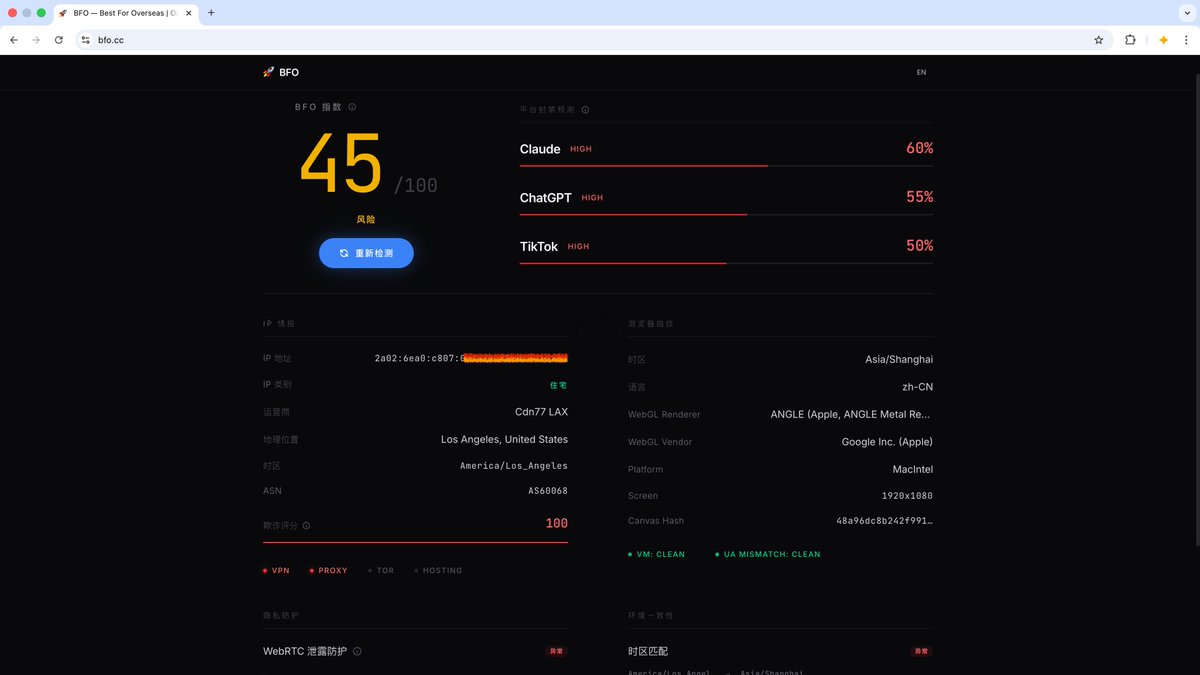The width and height of the screenshot is (1200, 675).
Task: Click the ChatGPT platform label
Action: tap(545, 198)
